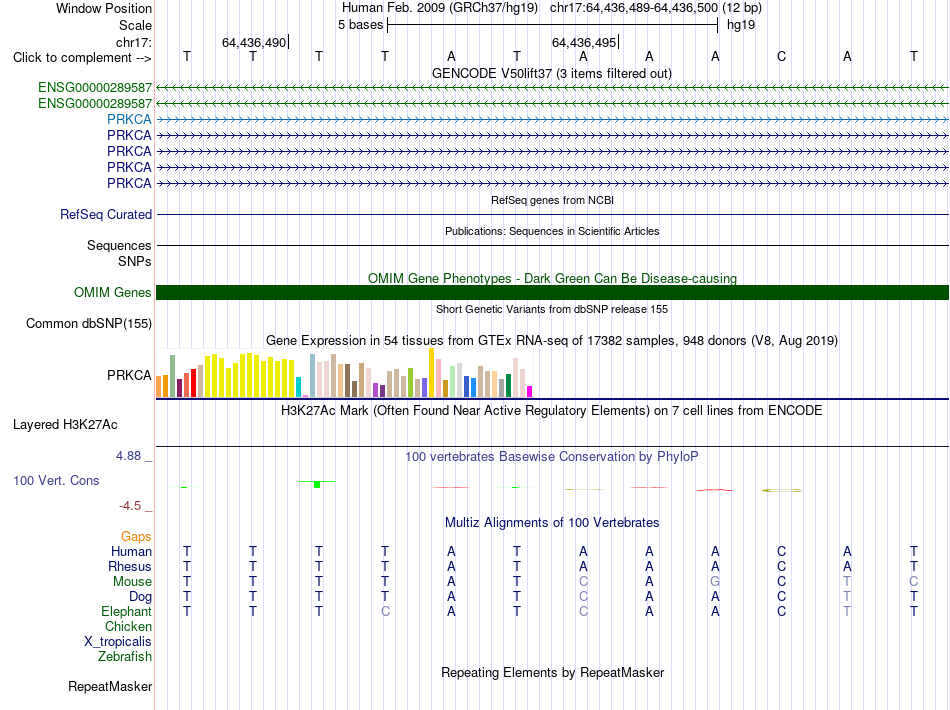Open the RefSeq Curated track label
The height and width of the screenshot is (710, 950).
click(x=105, y=214)
